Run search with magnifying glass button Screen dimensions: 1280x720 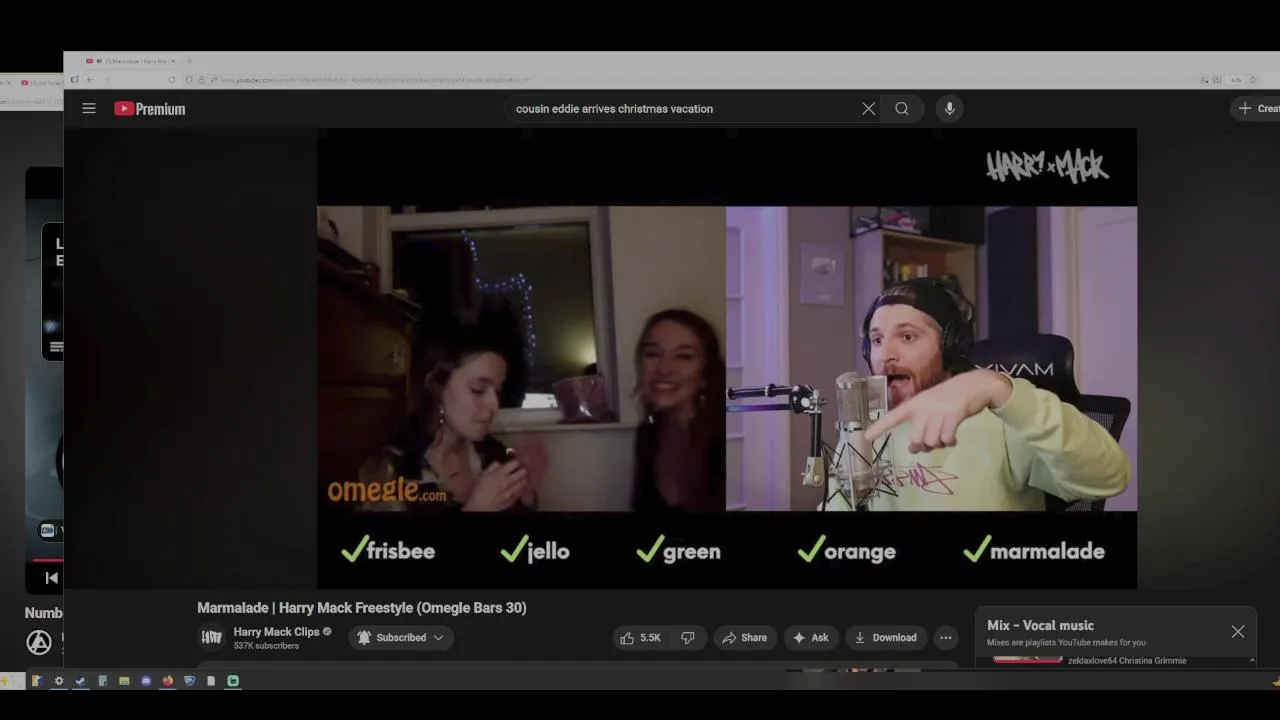click(x=902, y=108)
